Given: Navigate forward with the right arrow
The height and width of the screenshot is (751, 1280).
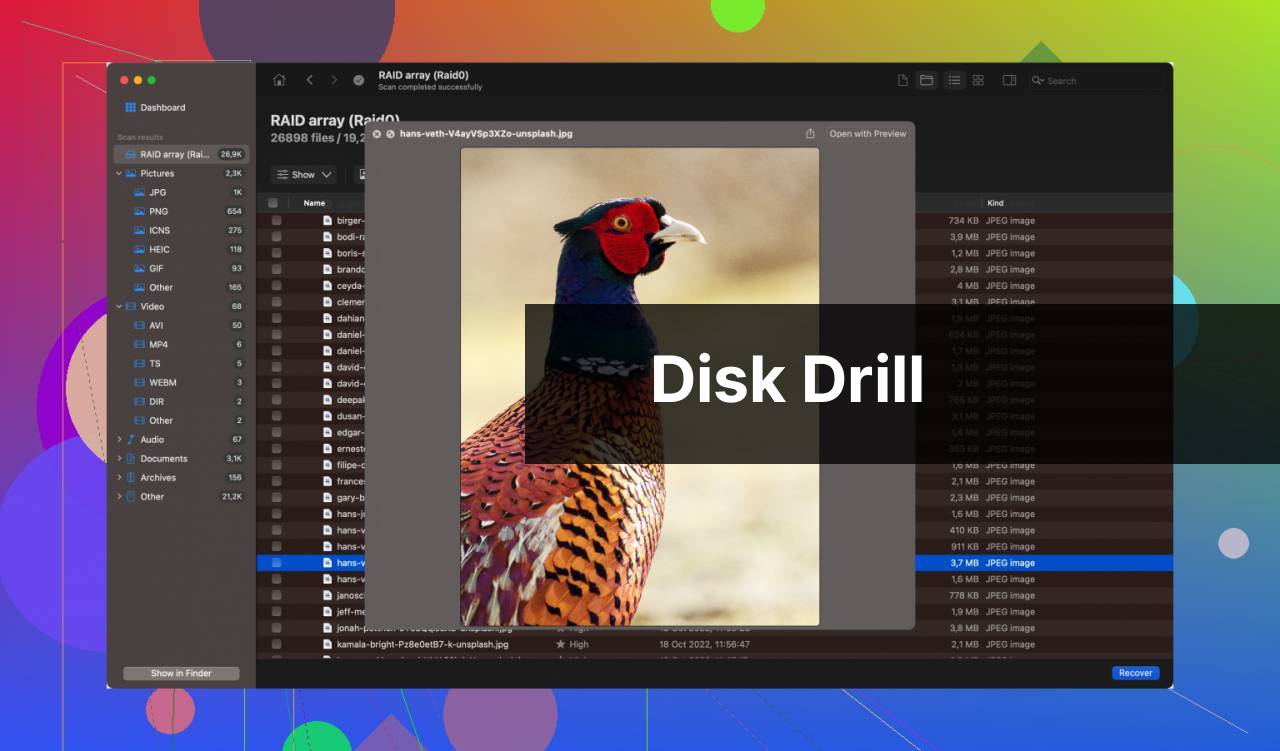Looking at the screenshot, I should click(334, 80).
